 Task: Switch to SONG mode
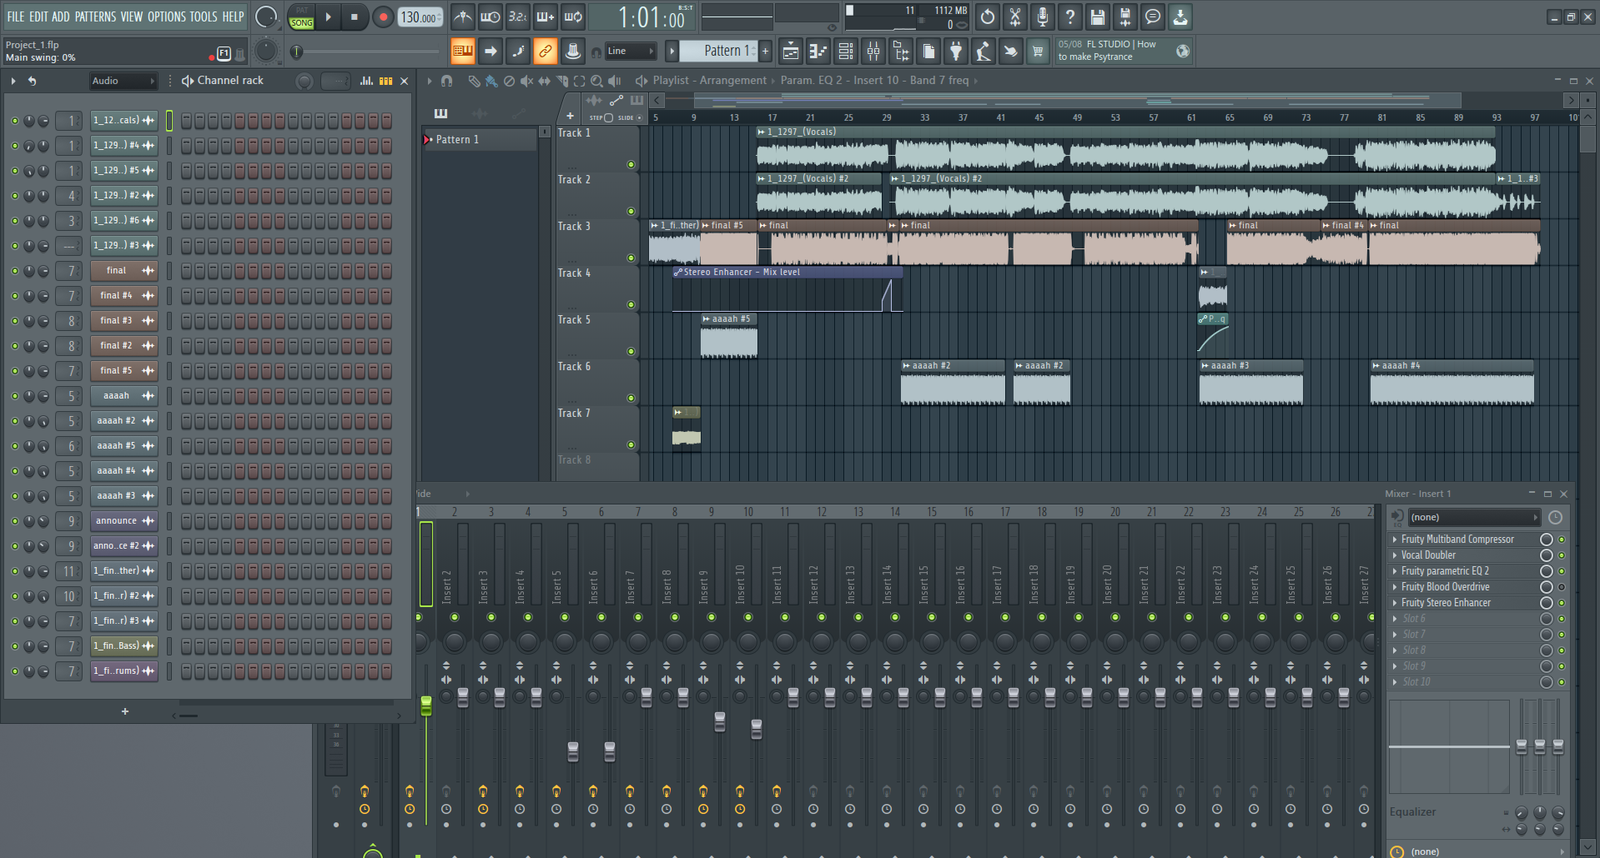tap(301, 22)
